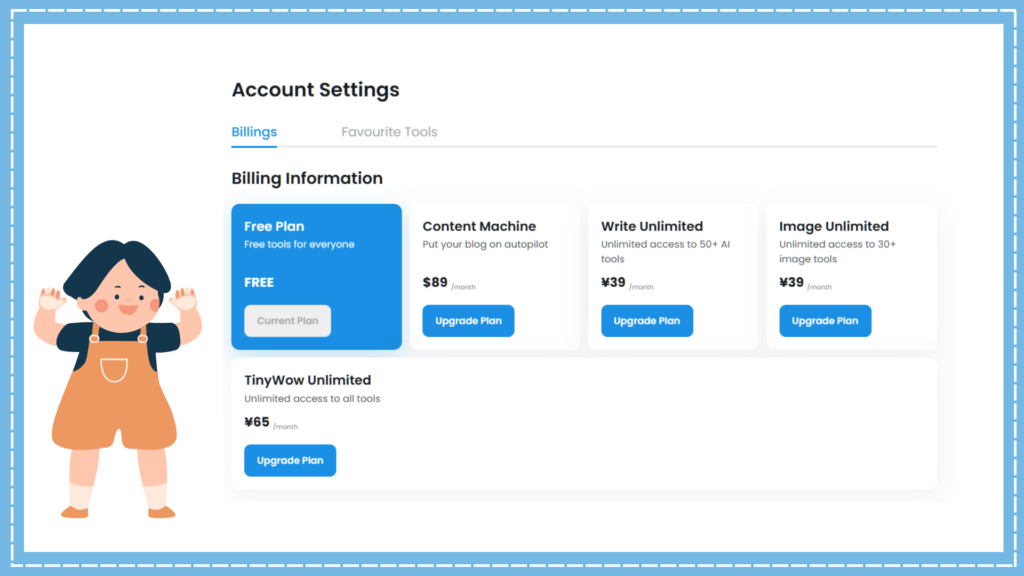Switch to the Billings tab
Image resolution: width=1024 pixels, height=576 pixels.
coord(254,132)
